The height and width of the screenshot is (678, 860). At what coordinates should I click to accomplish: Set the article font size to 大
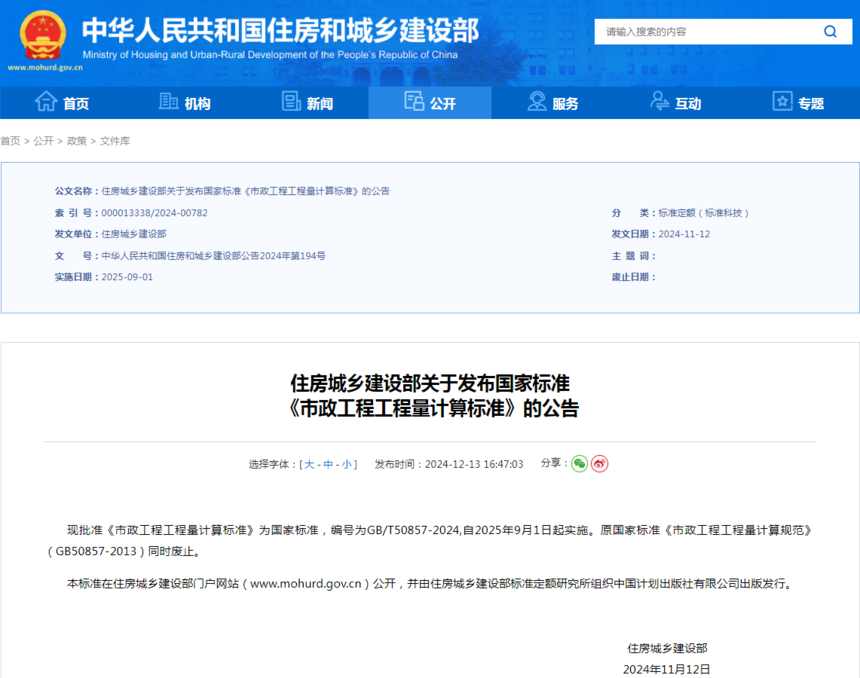(x=309, y=465)
